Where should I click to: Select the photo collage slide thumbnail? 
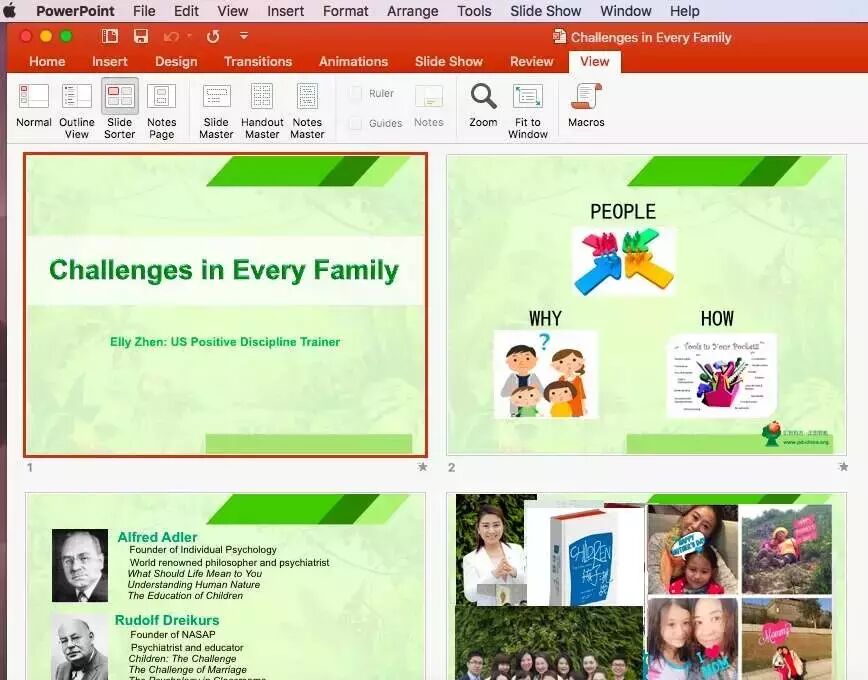[x=646, y=586]
